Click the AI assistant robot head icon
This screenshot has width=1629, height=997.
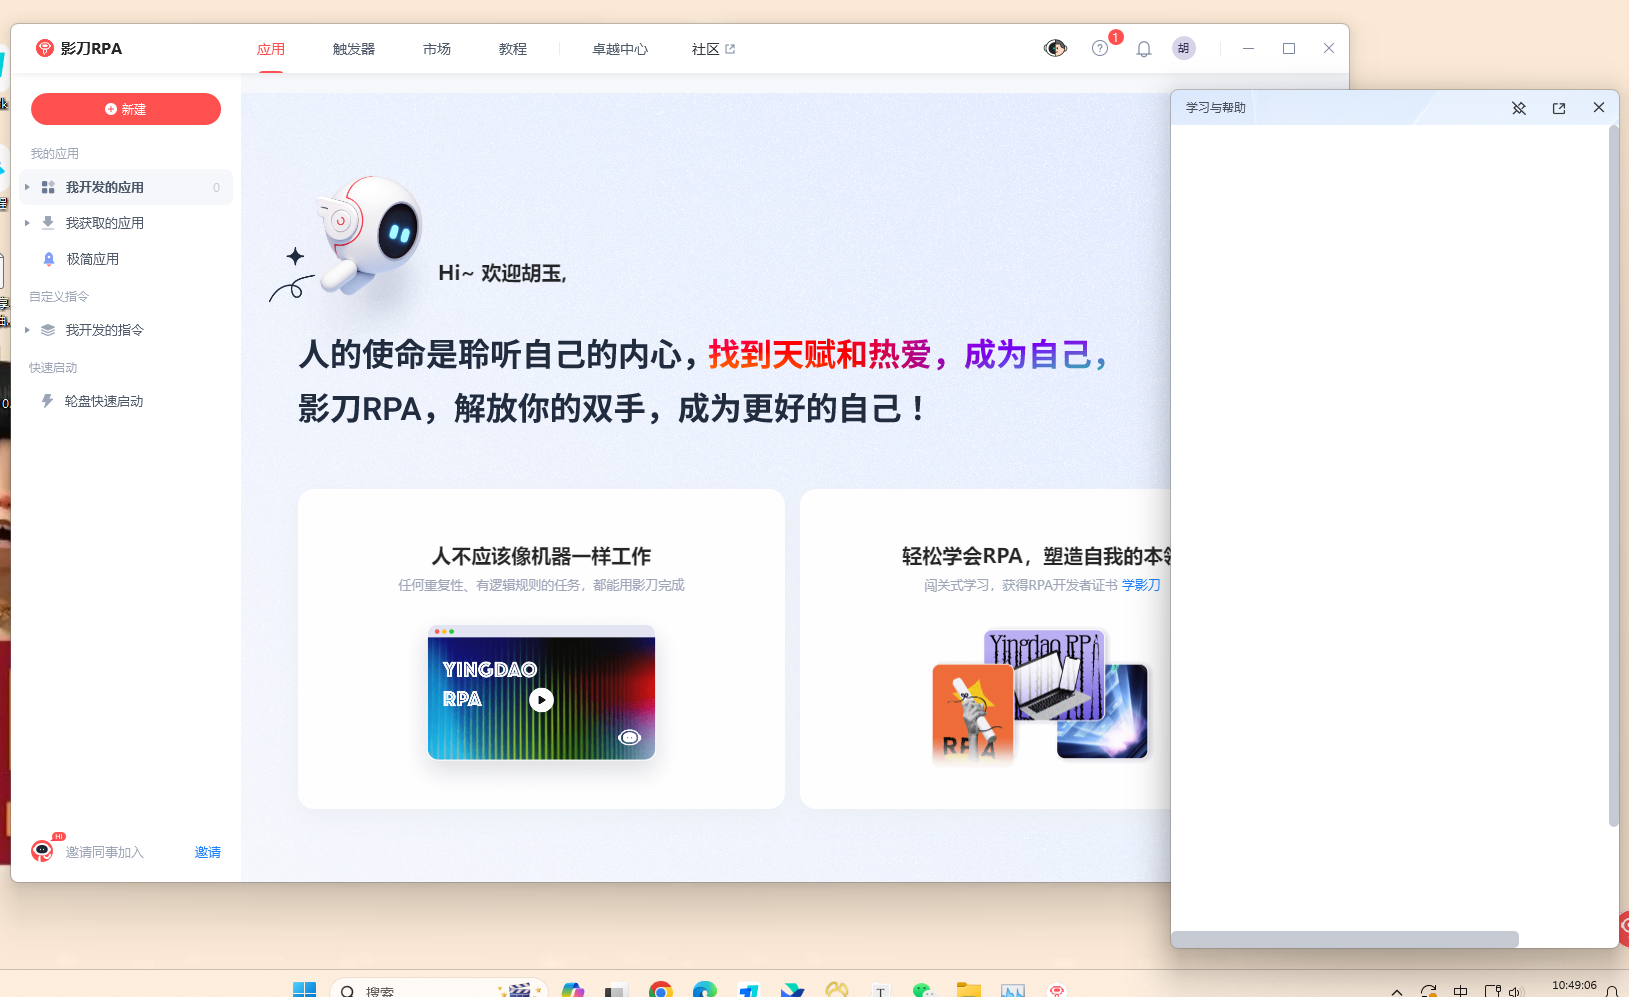tap(1055, 48)
